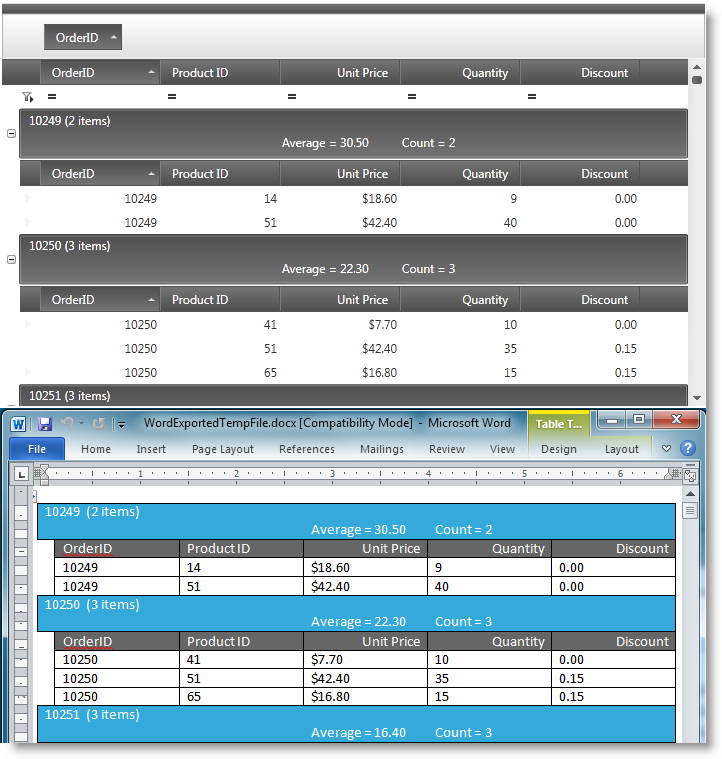Collapse the 10249 group

(12, 133)
